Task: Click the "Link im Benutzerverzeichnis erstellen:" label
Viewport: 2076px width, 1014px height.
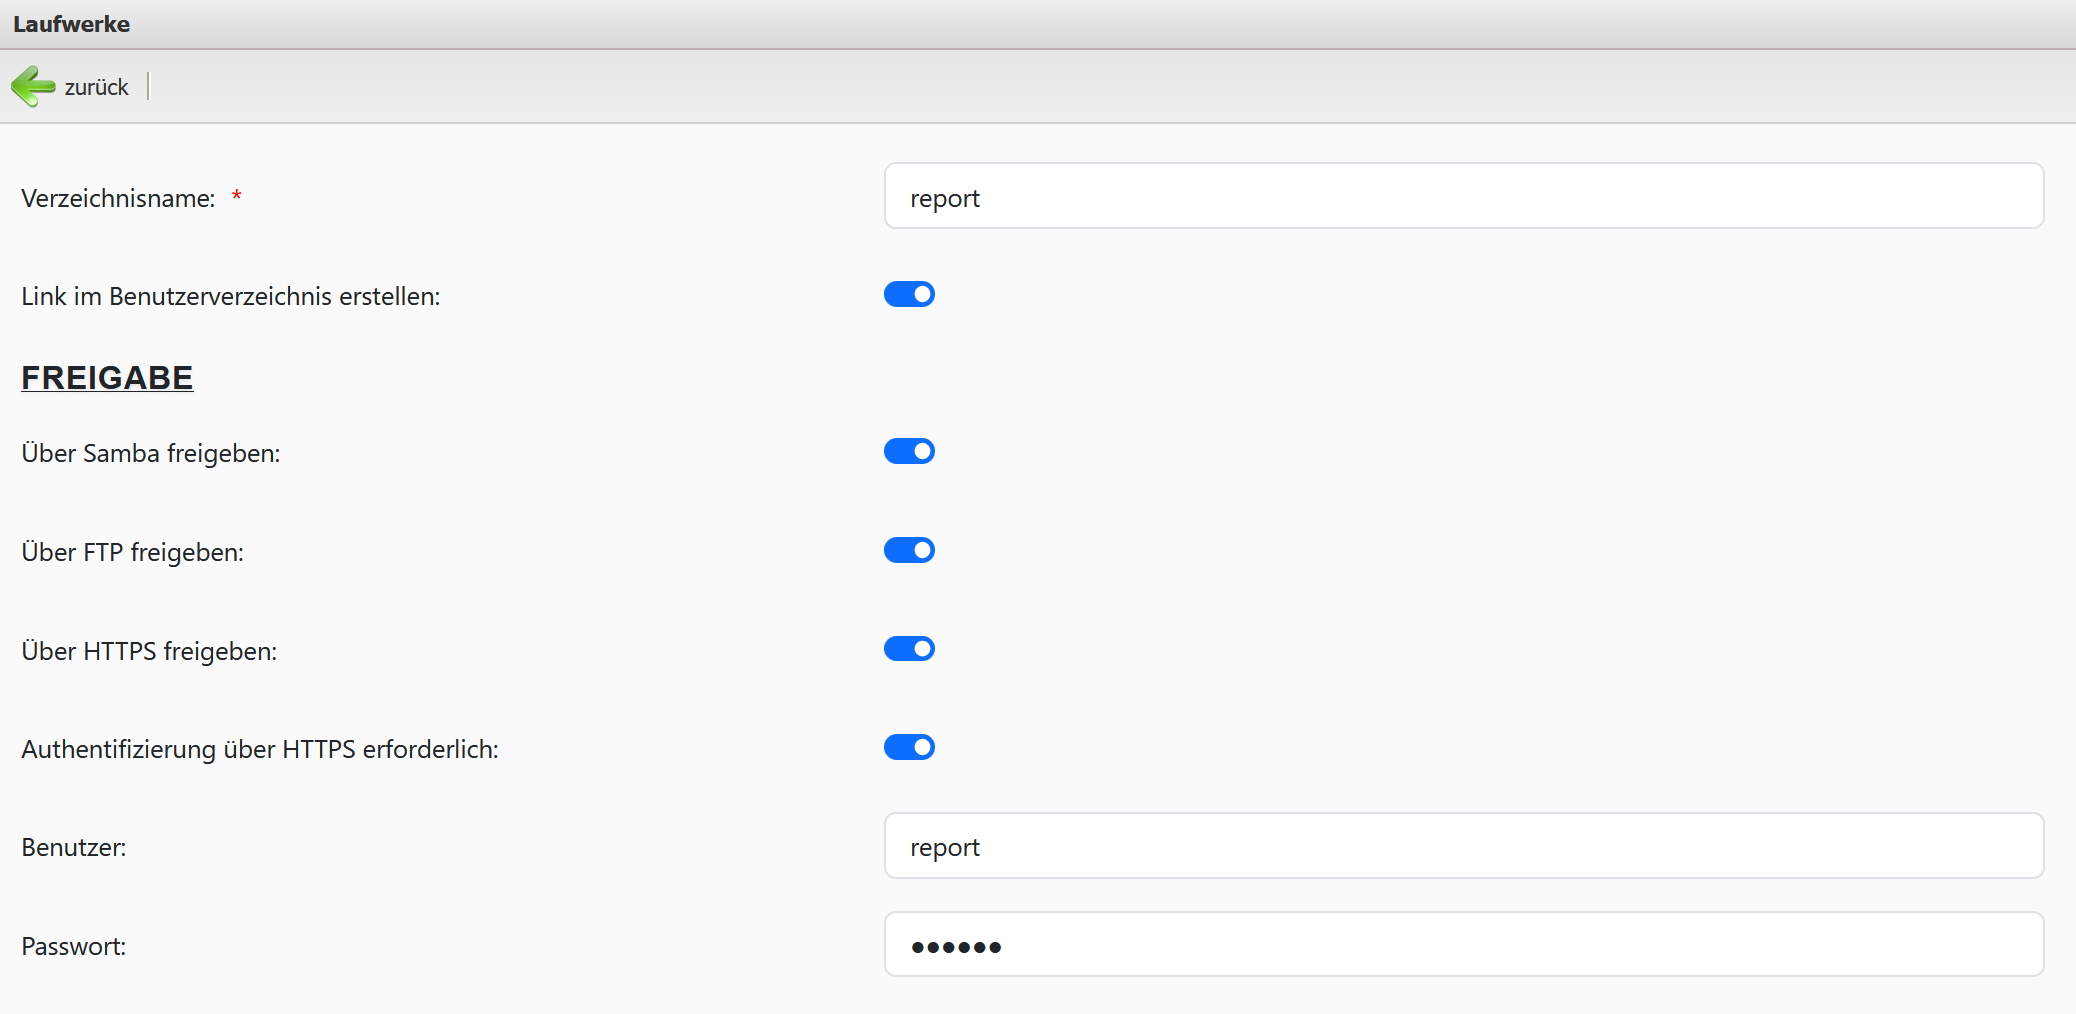Action: (231, 297)
